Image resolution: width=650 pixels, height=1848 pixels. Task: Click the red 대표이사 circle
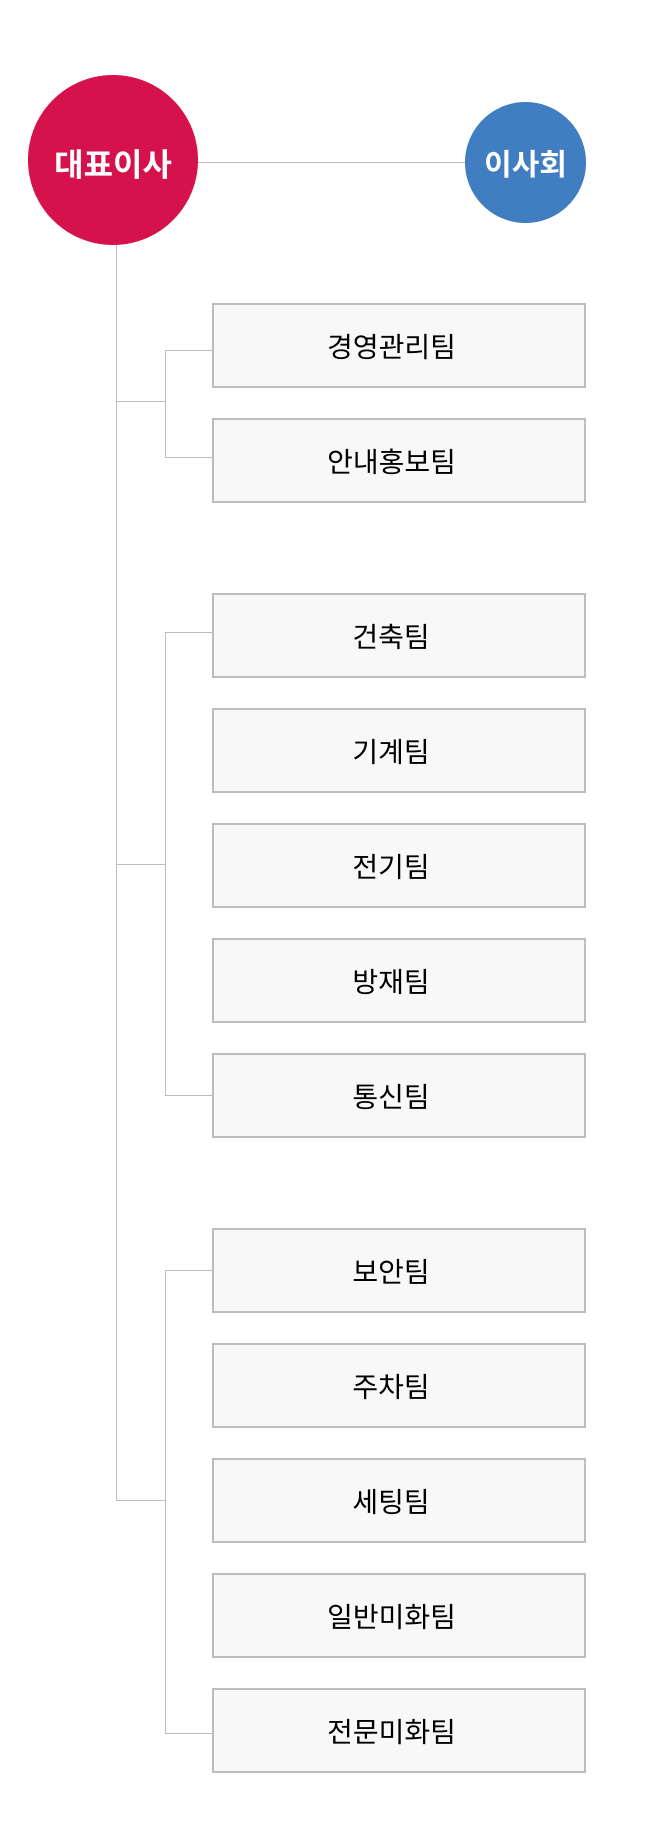[x=113, y=160]
